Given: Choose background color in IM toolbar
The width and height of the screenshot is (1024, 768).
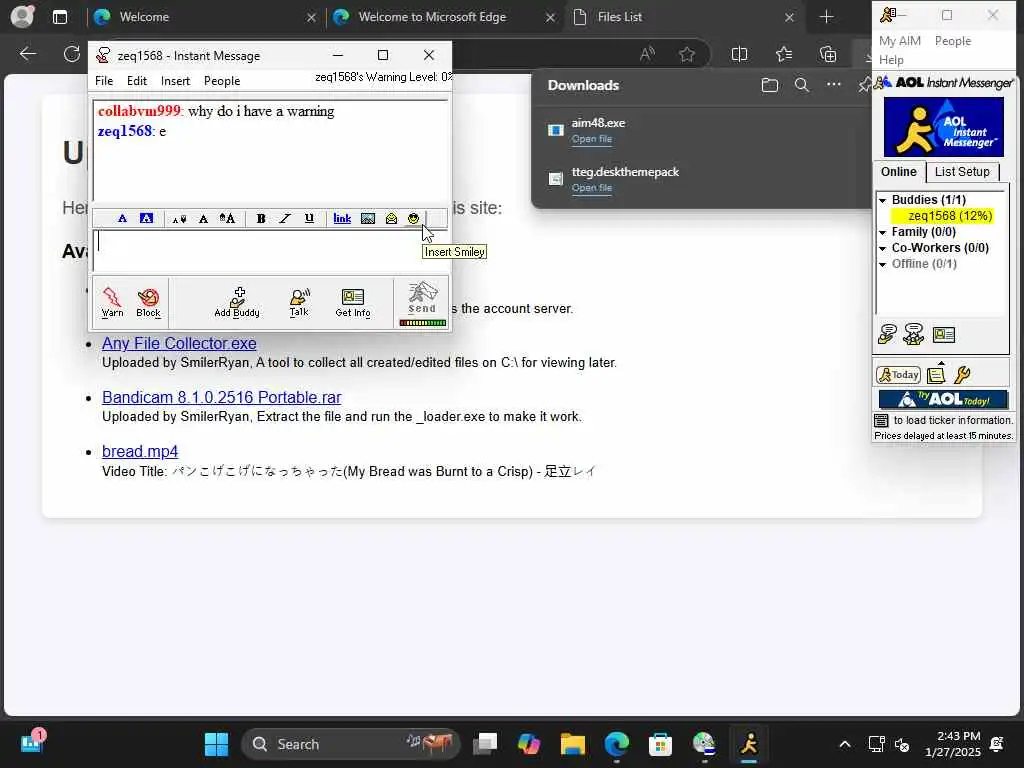Looking at the screenshot, I should (x=146, y=218).
